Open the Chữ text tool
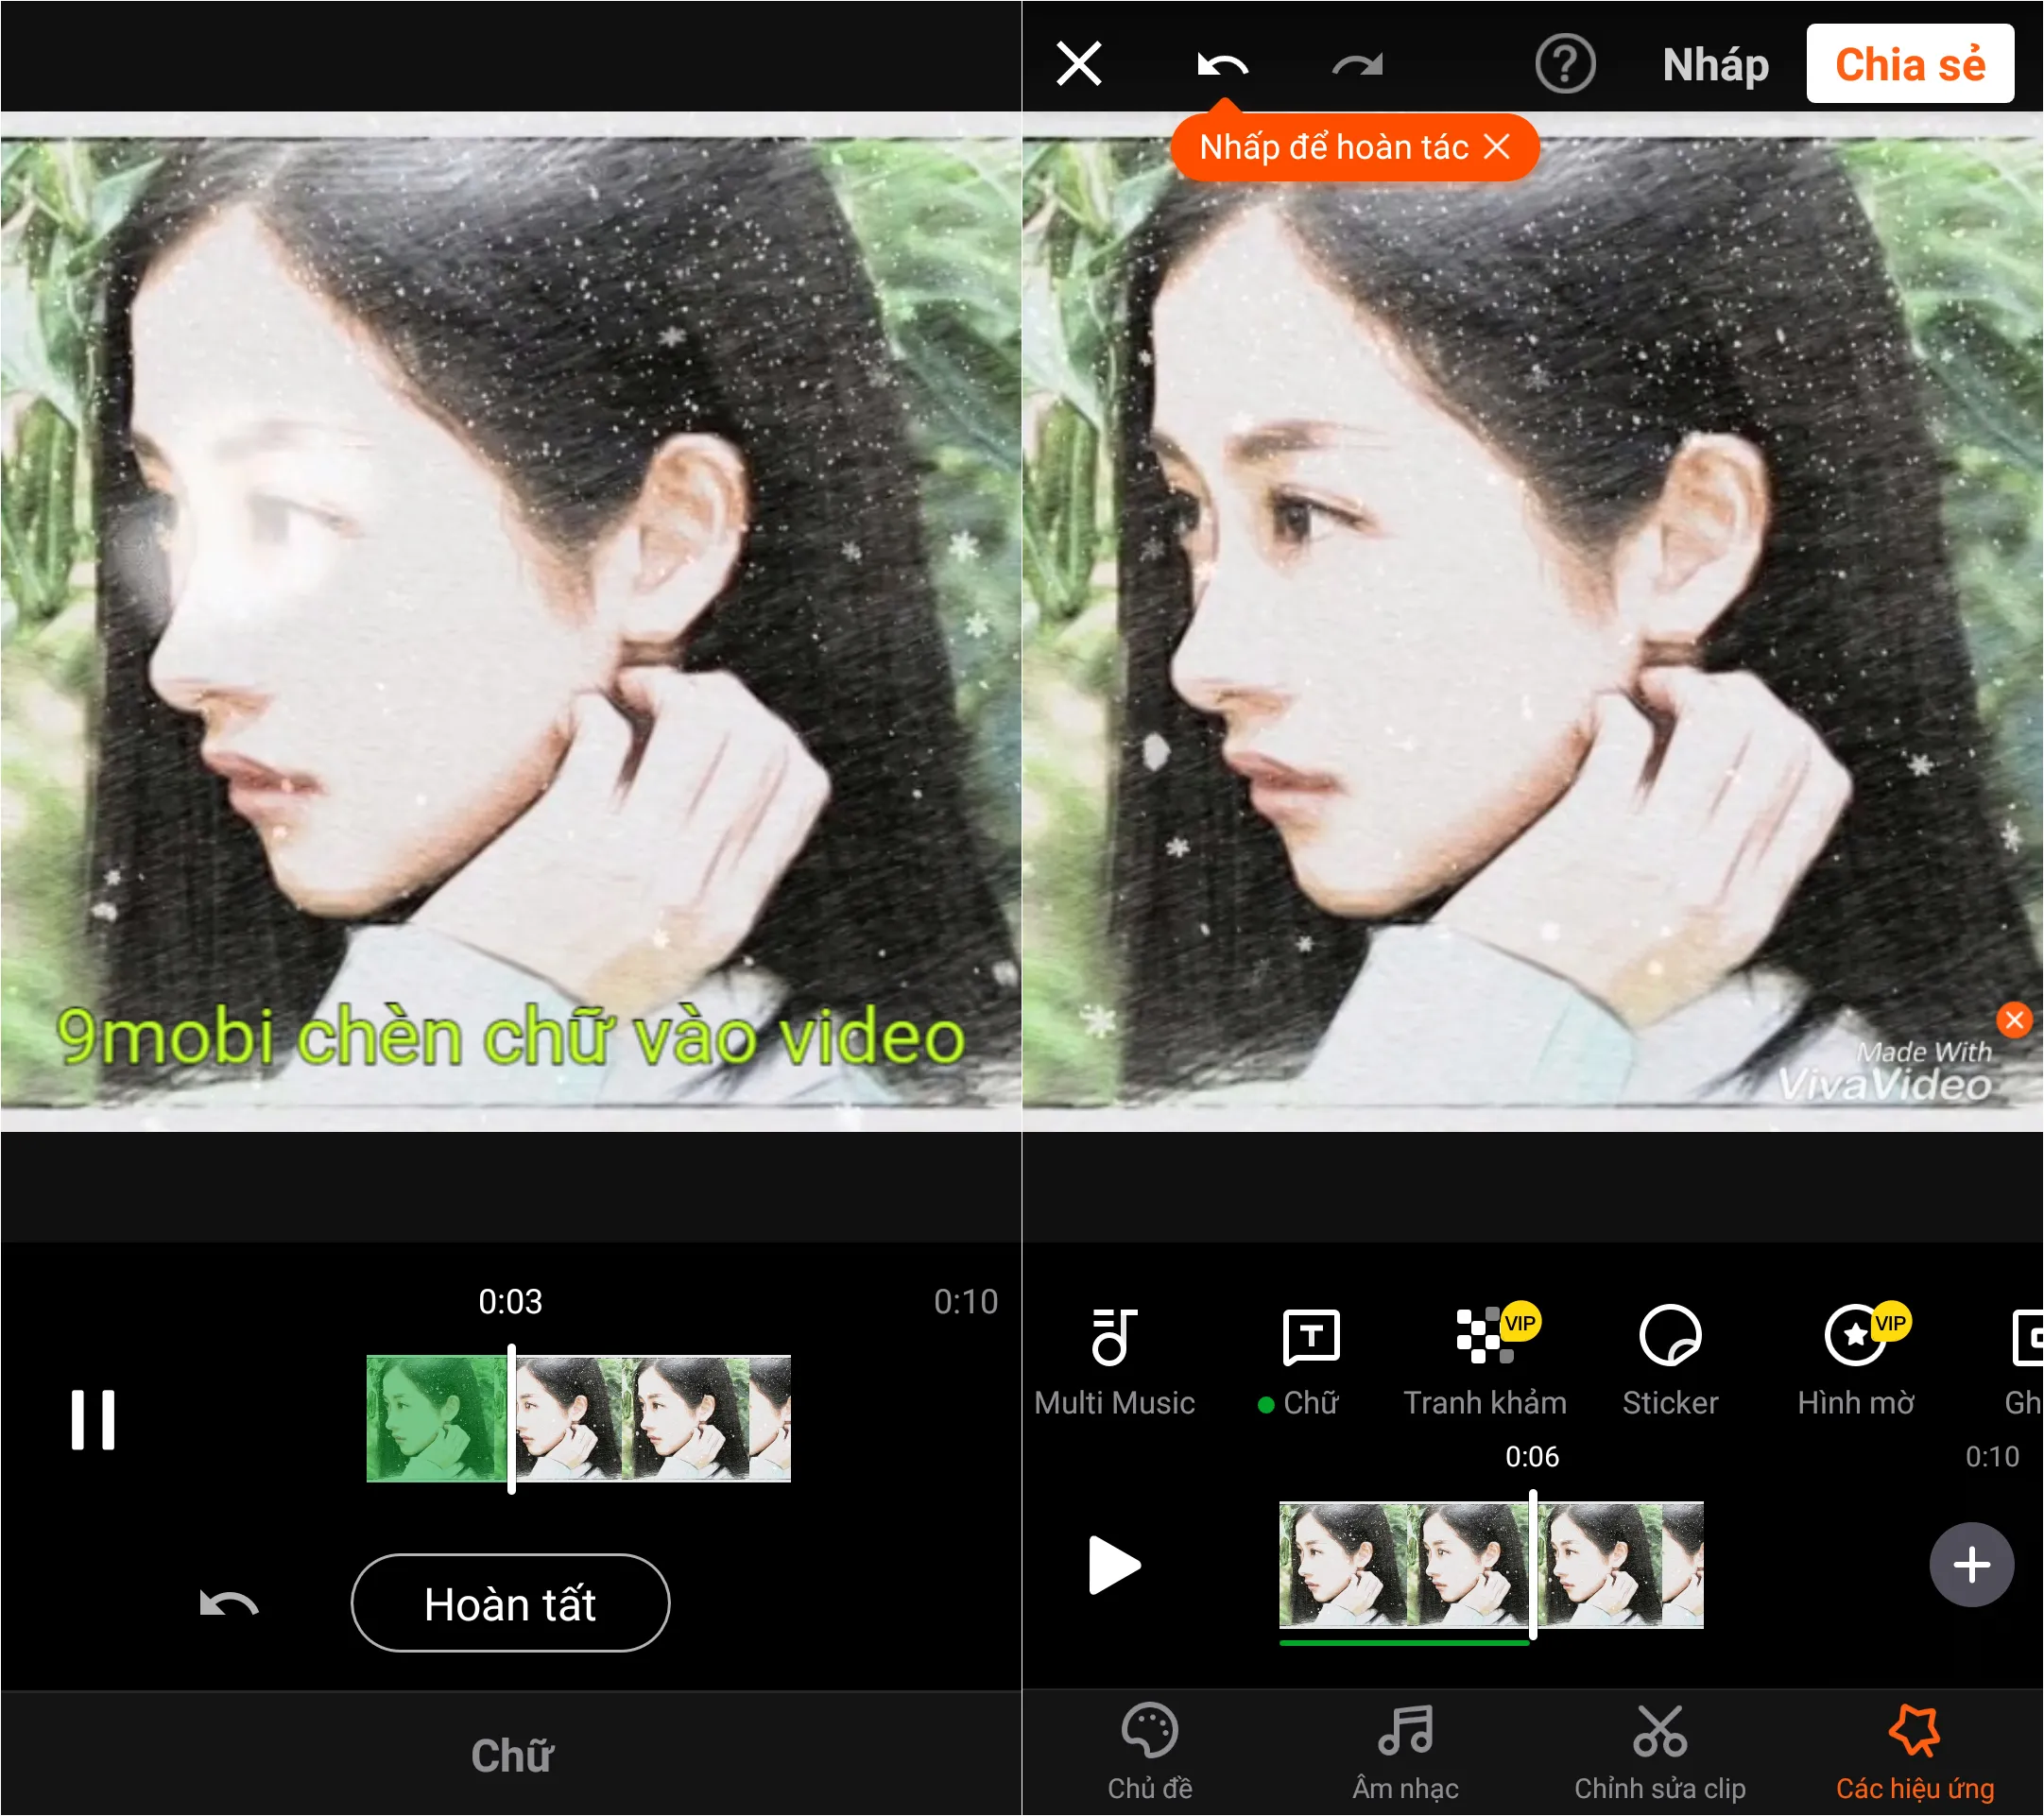The width and height of the screenshot is (2044, 1816). coord(1309,1362)
